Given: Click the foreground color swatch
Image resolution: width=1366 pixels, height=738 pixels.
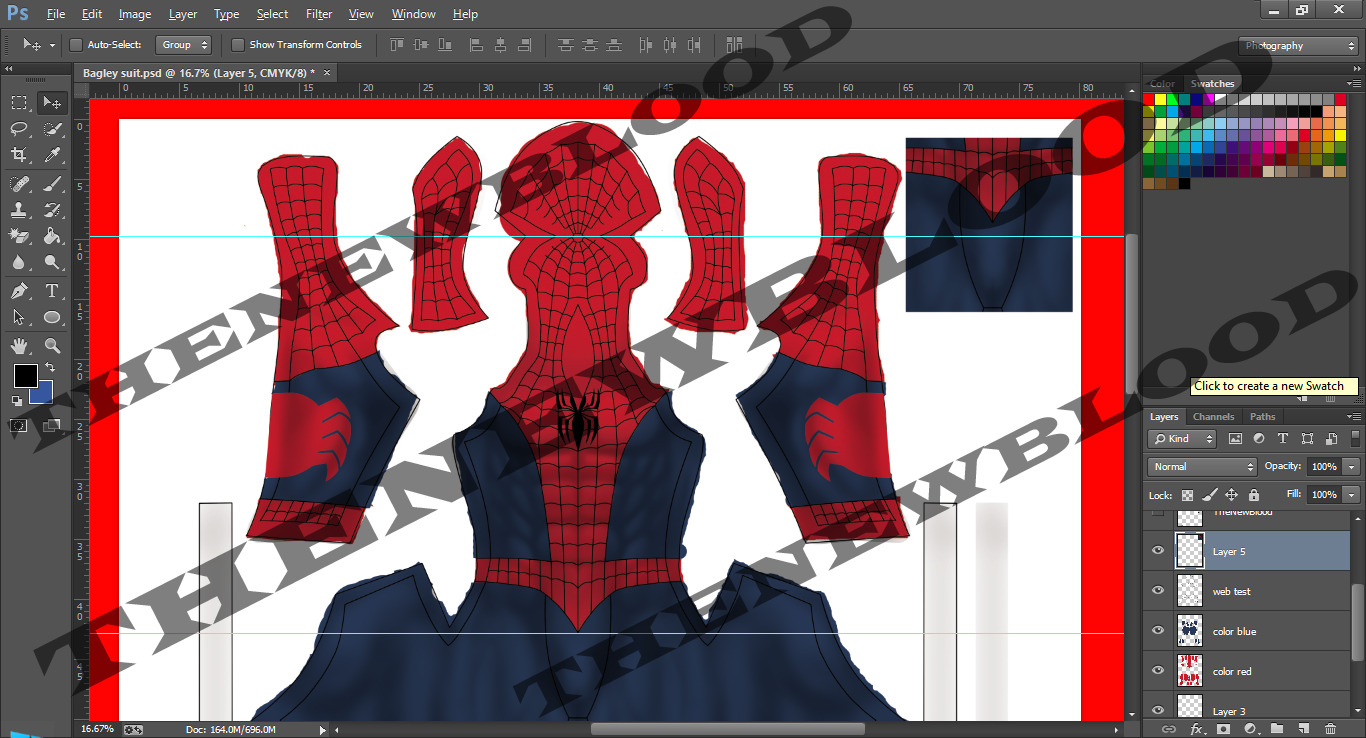Looking at the screenshot, I should (25, 376).
